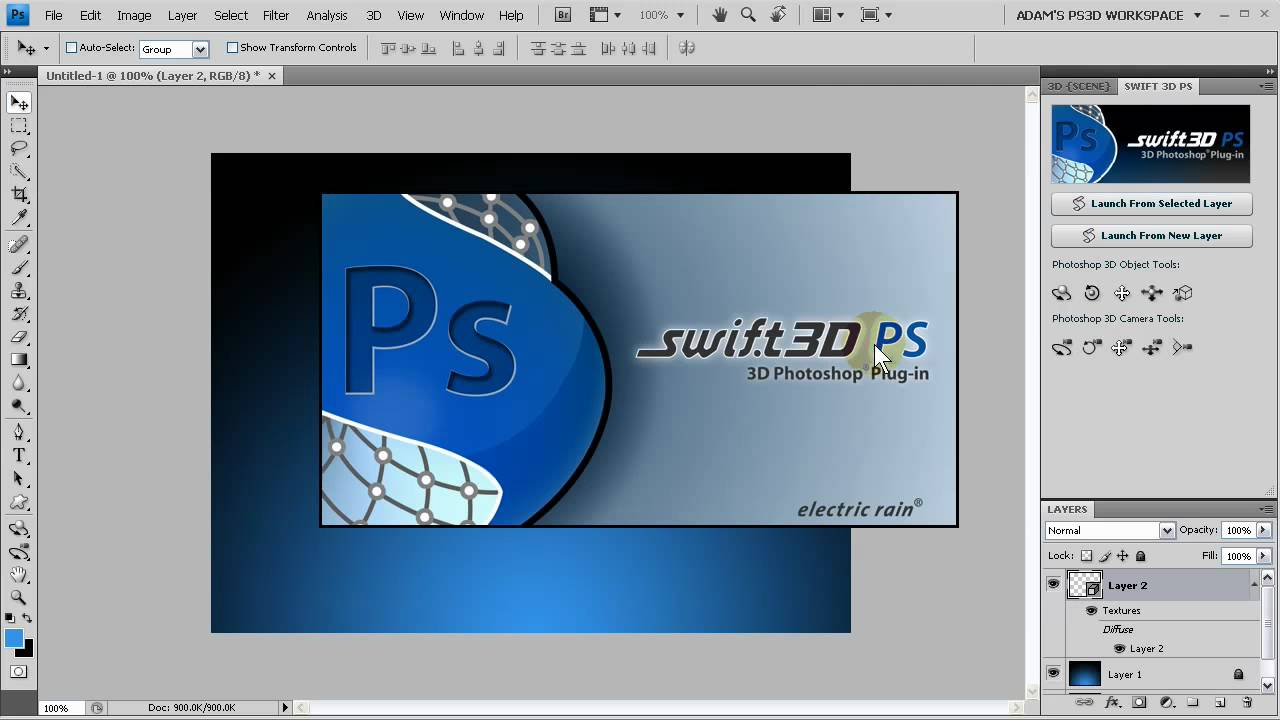The height and width of the screenshot is (720, 1280).
Task: Select the Eraser tool
Action: (x=19, y=337)
